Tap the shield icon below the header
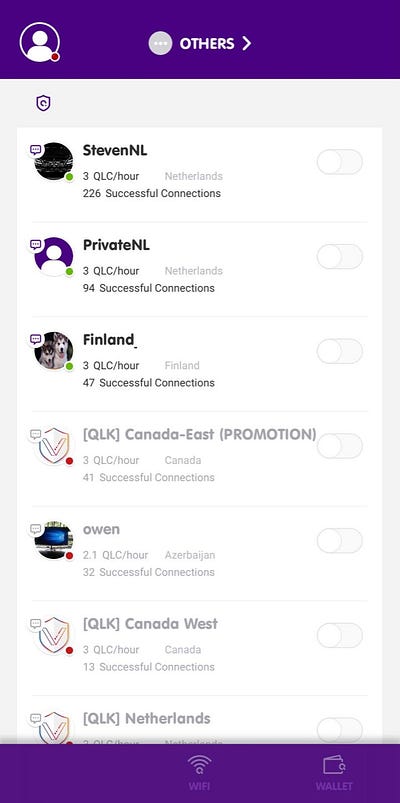 point(44,103)
